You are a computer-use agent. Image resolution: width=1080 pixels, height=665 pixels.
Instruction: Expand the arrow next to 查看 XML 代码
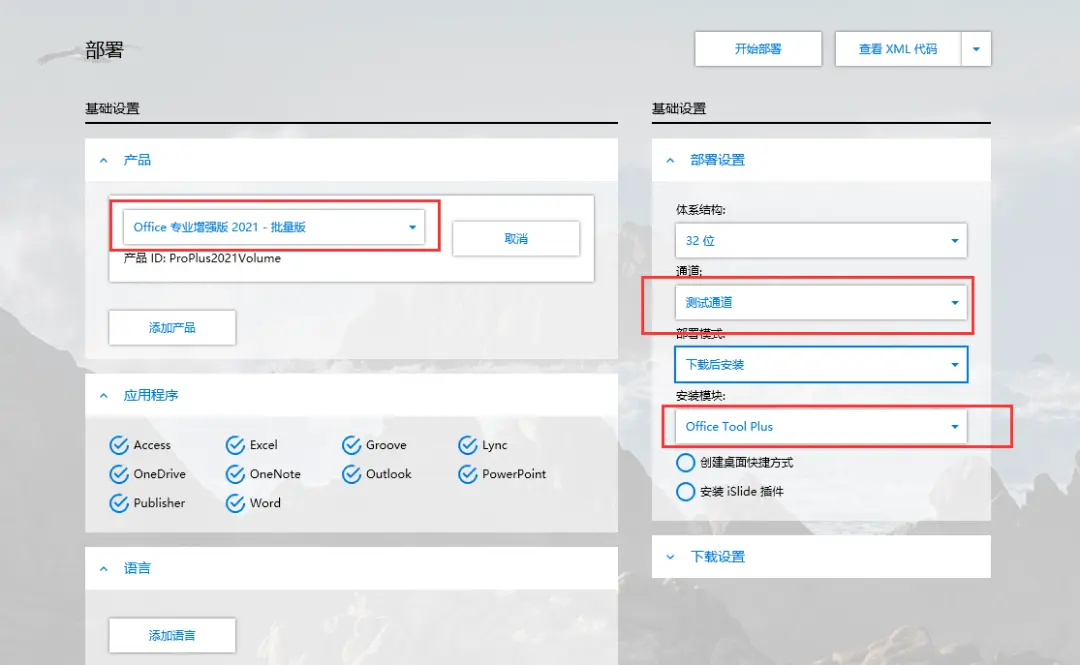click(976, 49)
